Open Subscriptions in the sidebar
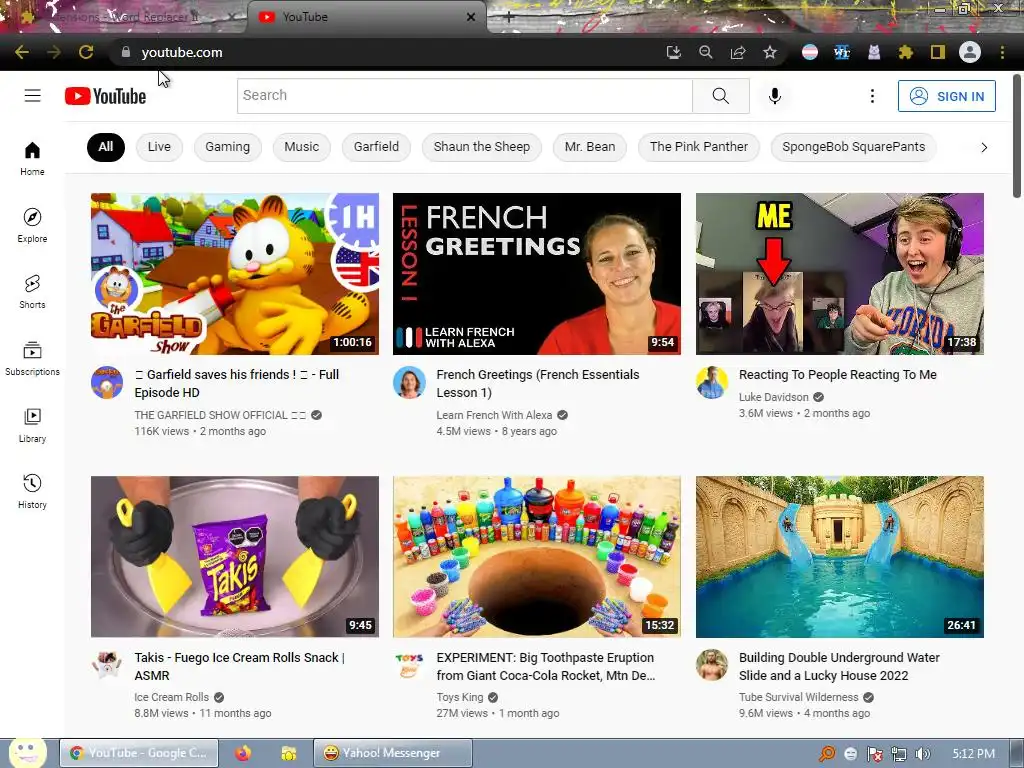The width and height of the screenshot is (1024, 768). 32,359
